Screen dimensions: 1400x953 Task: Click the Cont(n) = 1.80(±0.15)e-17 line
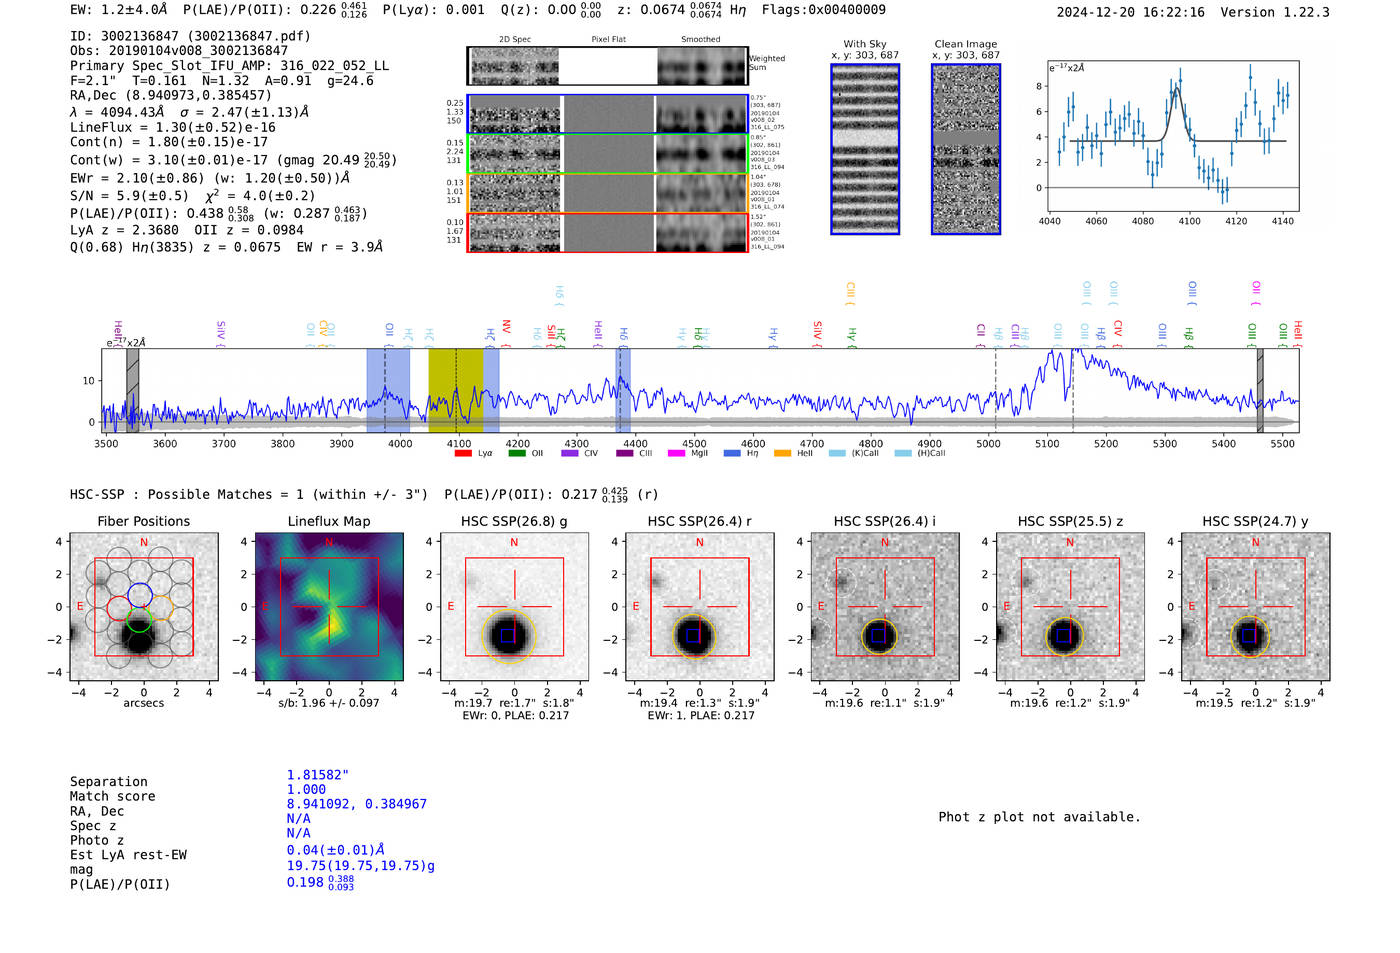click(x=169, y=143)
